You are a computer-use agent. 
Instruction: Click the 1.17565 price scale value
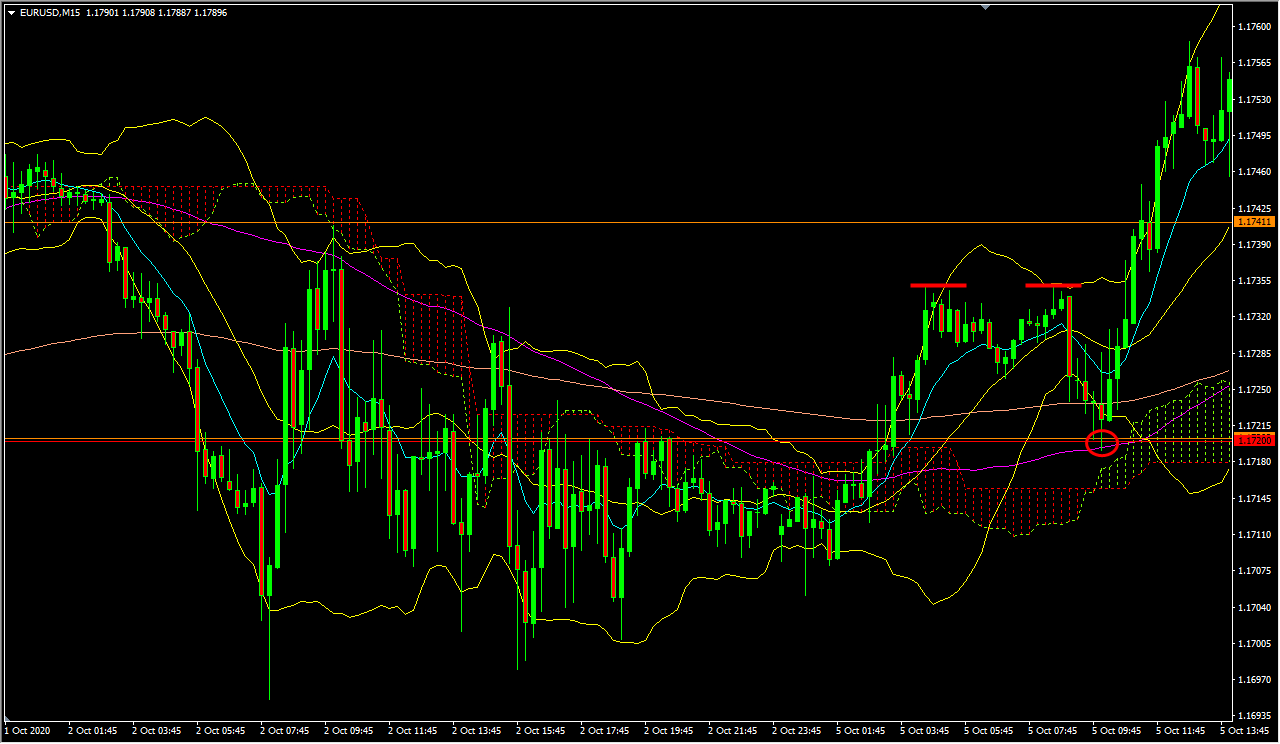pos(1254,63)
